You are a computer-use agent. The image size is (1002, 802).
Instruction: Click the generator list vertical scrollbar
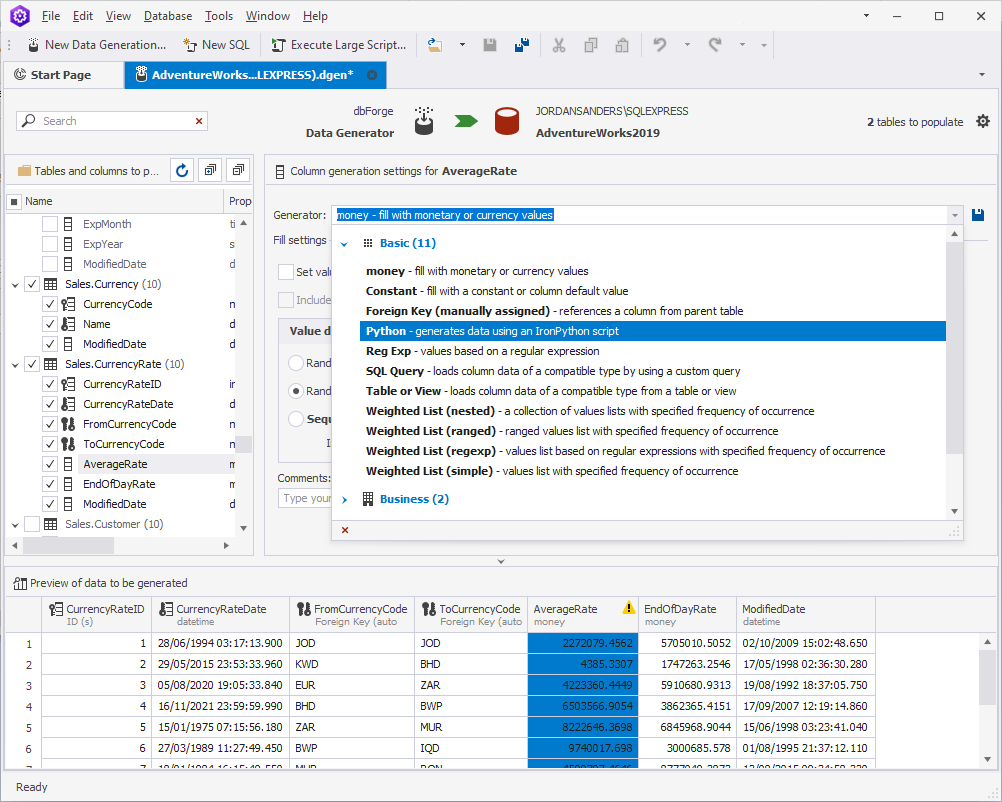coord(954,348)
